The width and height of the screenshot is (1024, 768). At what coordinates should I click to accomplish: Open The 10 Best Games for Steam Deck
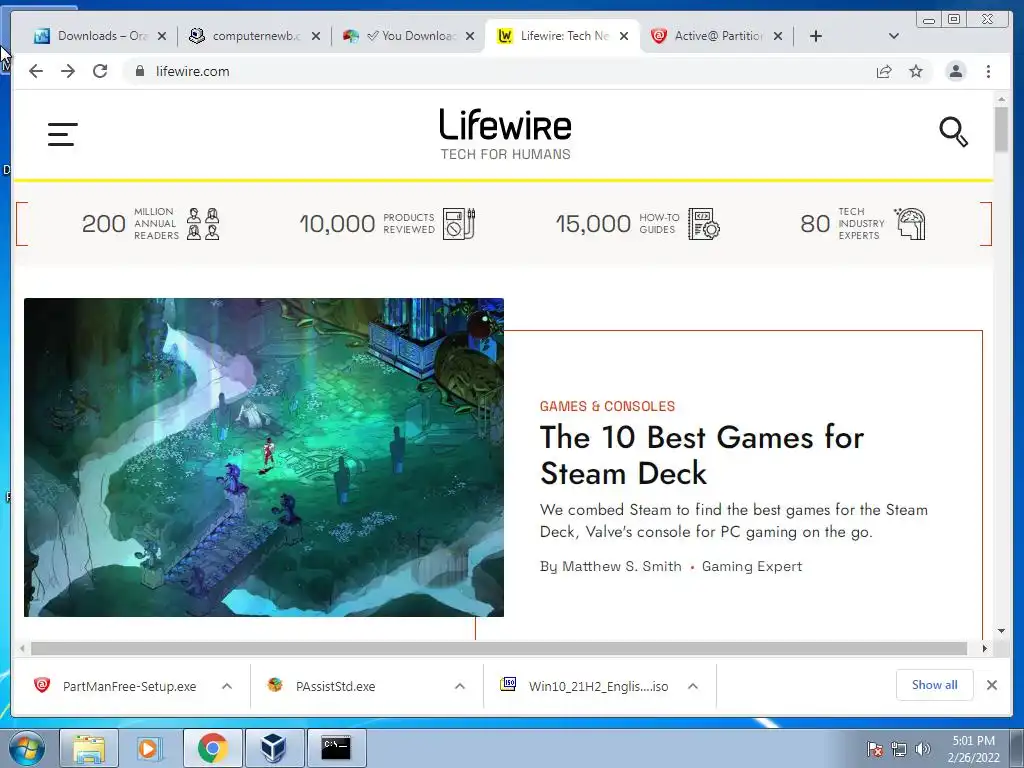[701, 455]
